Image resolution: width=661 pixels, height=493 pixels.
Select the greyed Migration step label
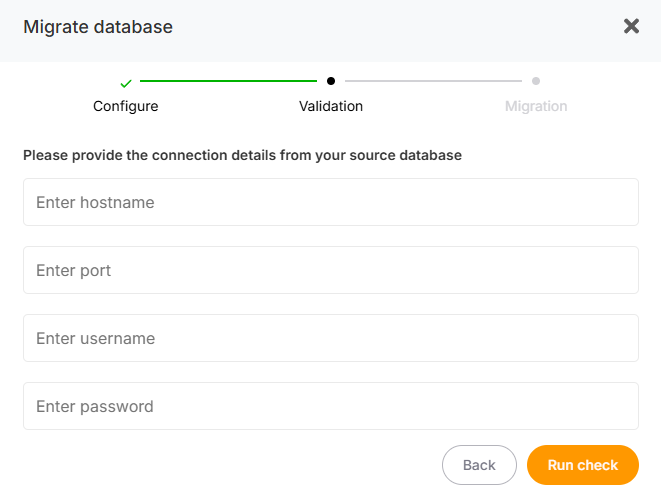pyautogui.click(x=536, y=106)
